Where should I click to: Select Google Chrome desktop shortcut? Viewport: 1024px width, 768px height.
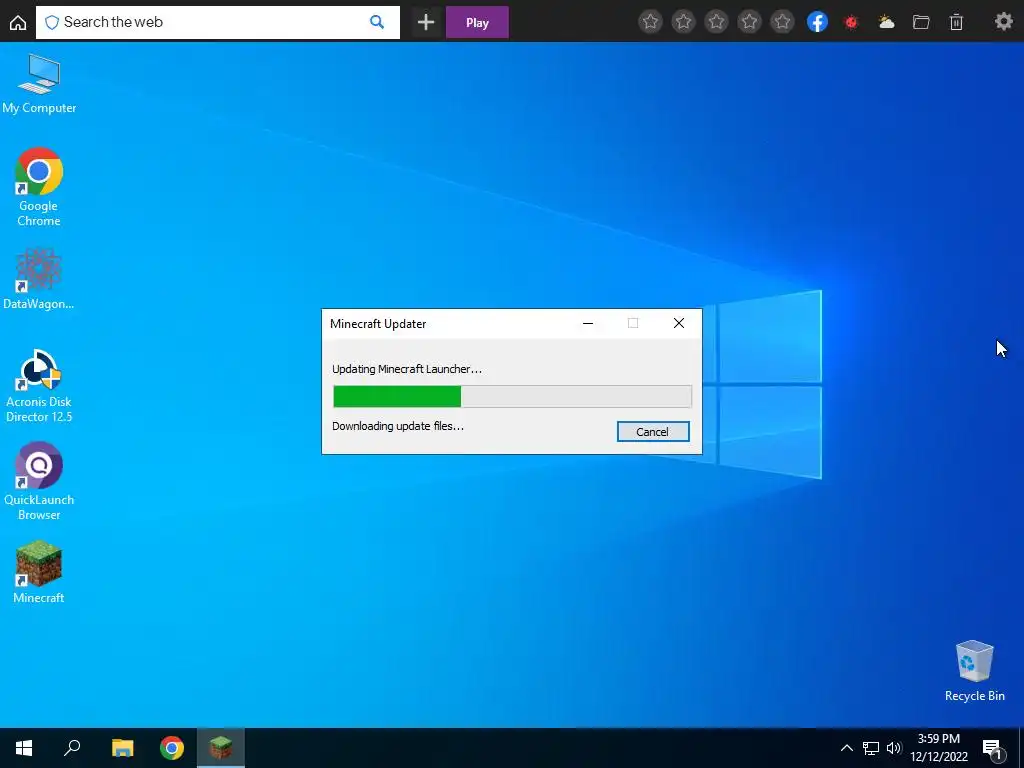39,187
